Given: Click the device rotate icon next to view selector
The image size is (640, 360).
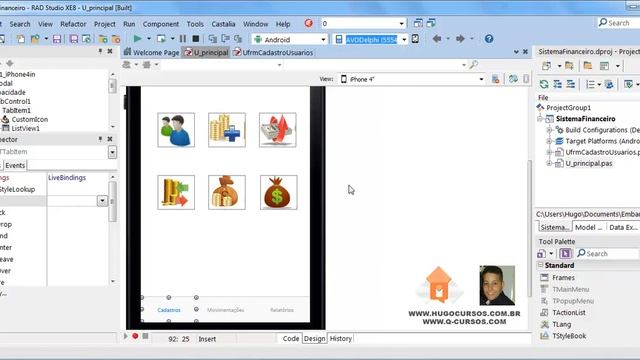Looking at the screenshot, I should (513, 79).
